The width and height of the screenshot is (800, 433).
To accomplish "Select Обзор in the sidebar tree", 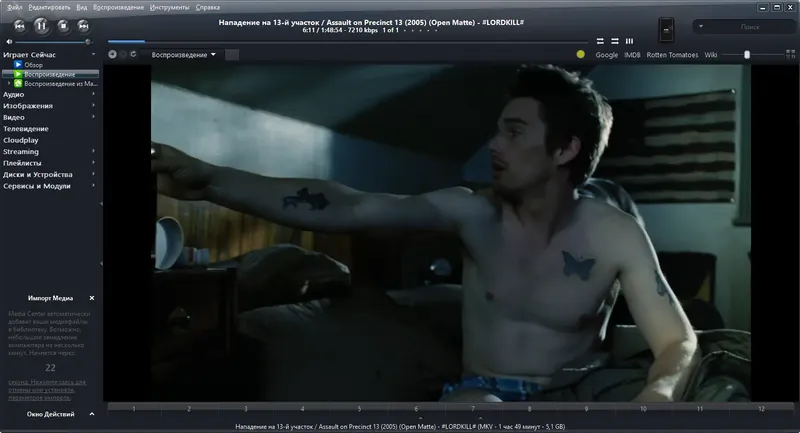I will (33, 65).
